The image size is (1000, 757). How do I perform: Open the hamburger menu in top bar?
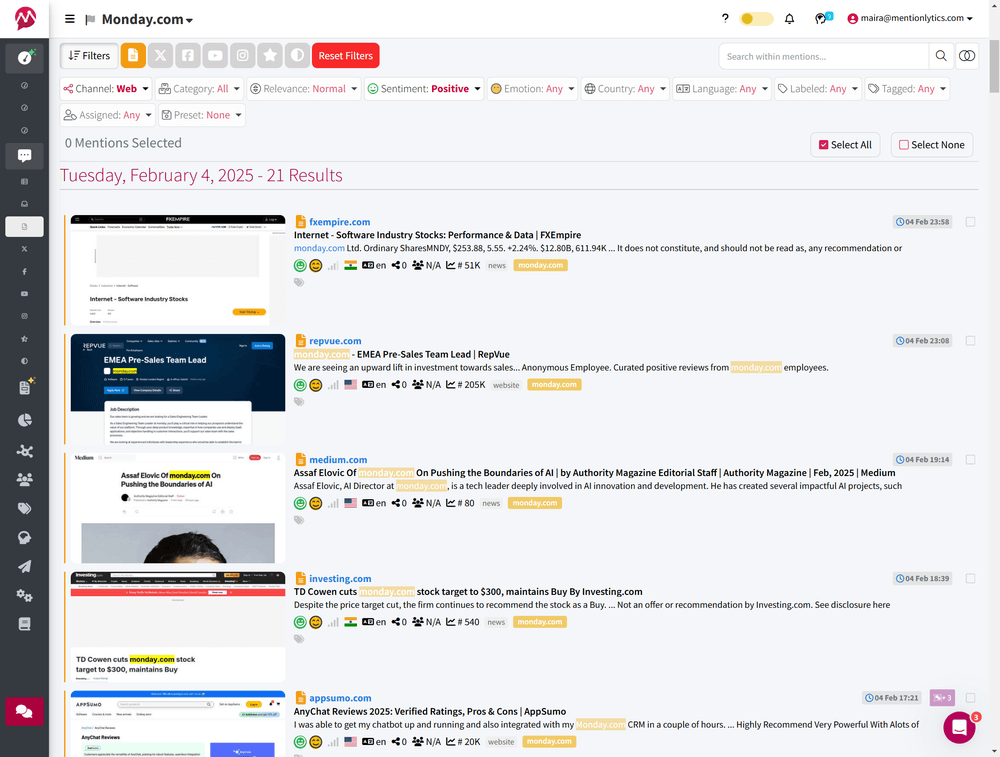[x=70, y=19]
